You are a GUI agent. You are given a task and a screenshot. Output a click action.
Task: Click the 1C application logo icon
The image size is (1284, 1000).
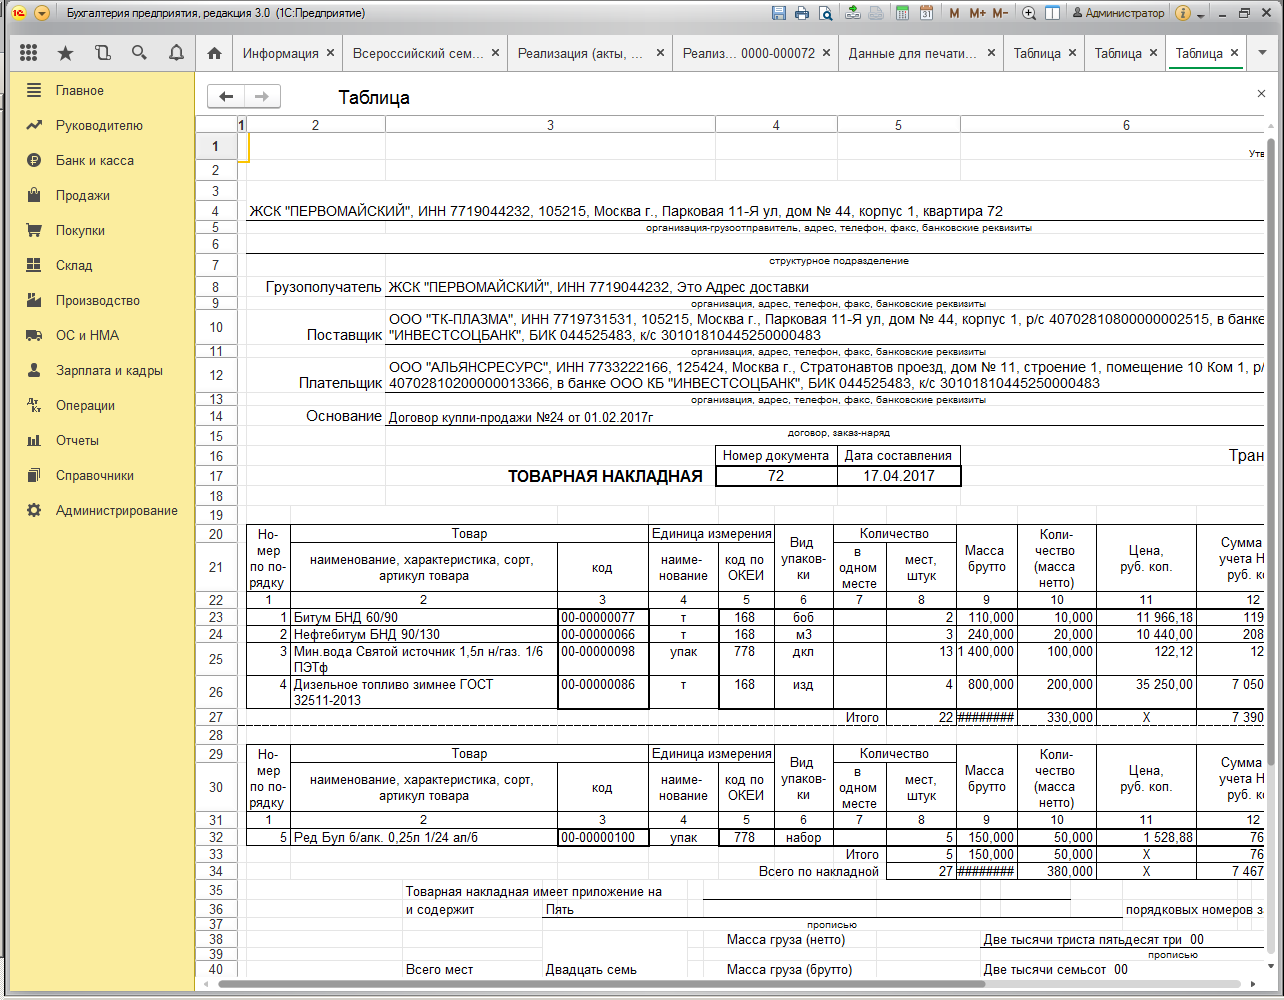pyautogui.click(x=18, y=13)
